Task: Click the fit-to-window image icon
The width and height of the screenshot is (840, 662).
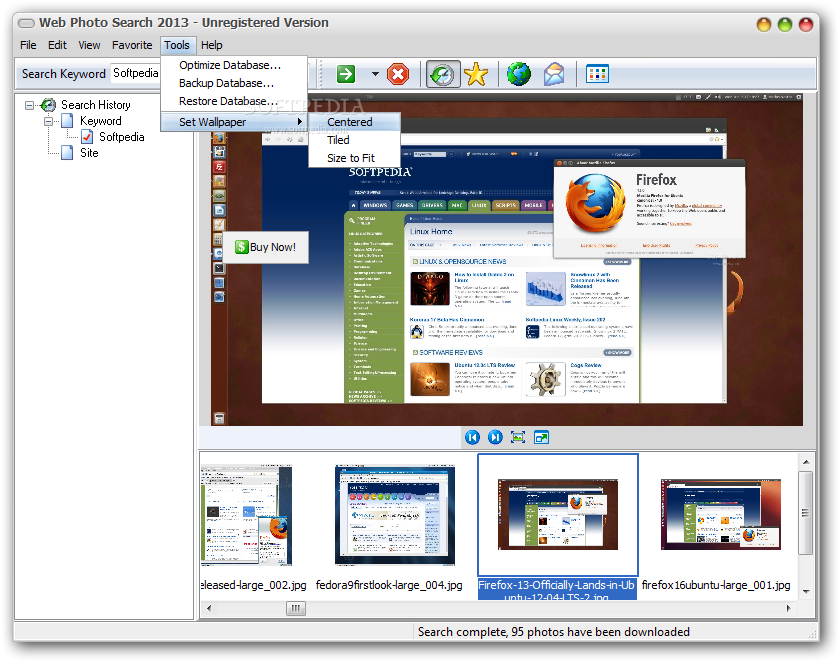Action: tap(518, 438)
